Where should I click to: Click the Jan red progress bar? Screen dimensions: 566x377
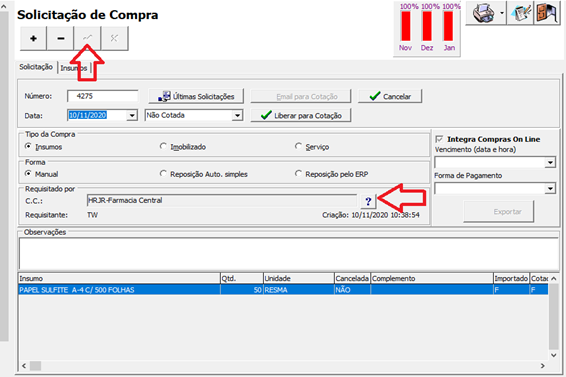pos(448,26)
